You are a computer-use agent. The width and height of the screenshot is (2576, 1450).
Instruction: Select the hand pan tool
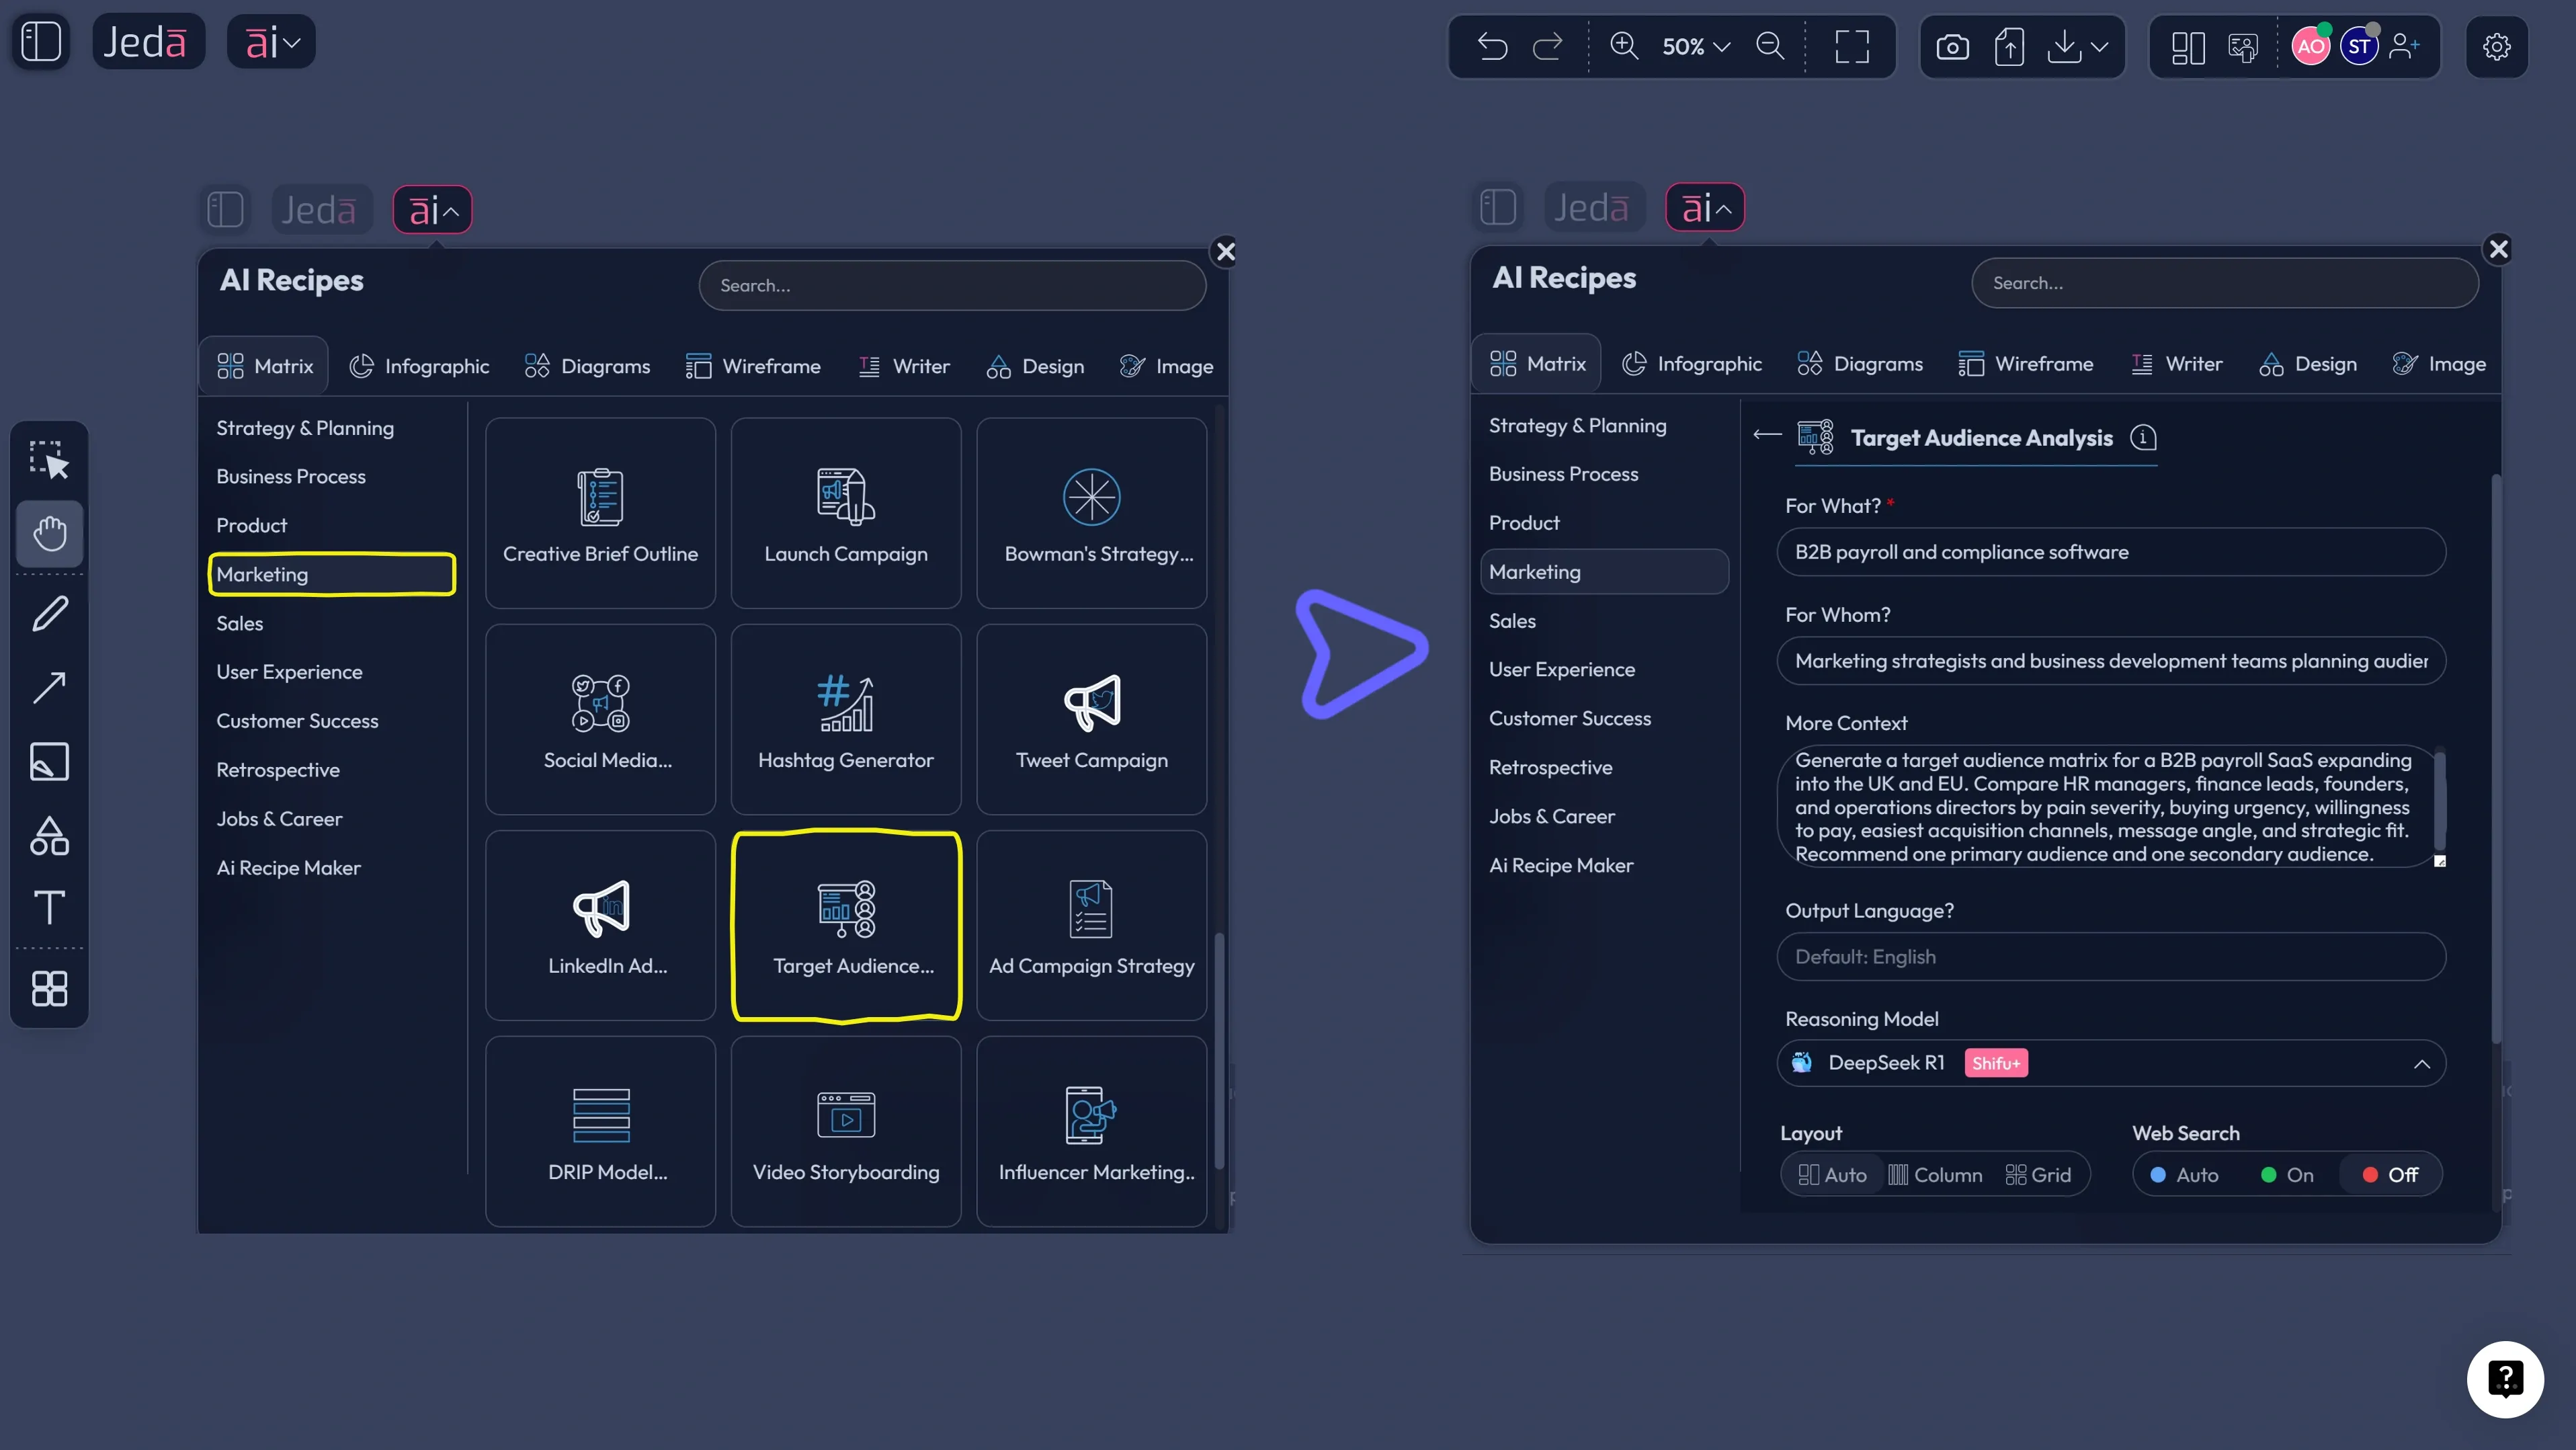point(49,534)
